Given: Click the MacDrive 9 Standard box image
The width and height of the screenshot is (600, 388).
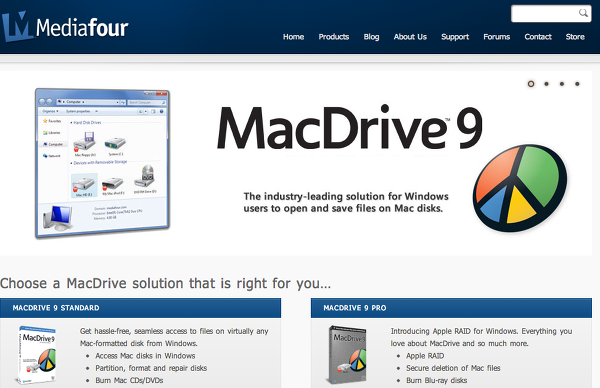Looking at the screenshot, I should point(37,355).
